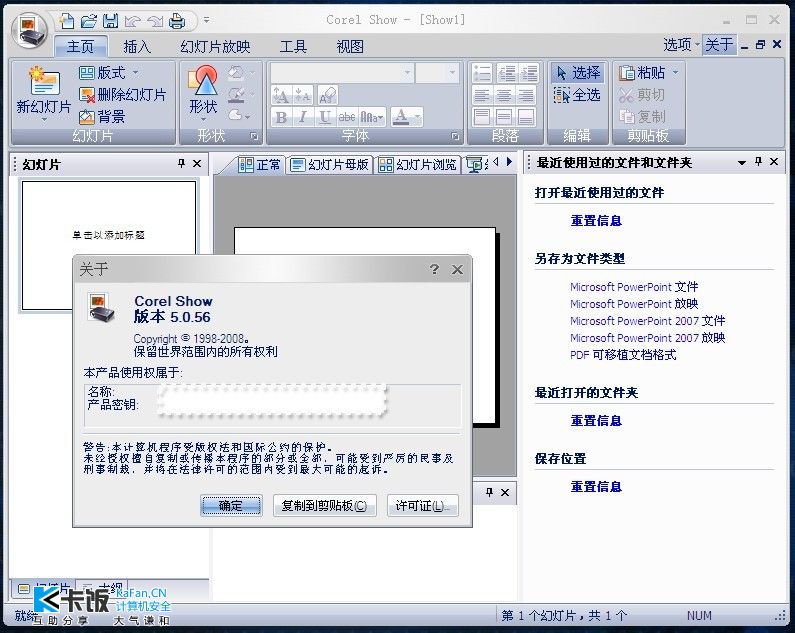The image size is (795, 633).
Task: Redo the action in the quick toolbar
Action: pos(155,21)
